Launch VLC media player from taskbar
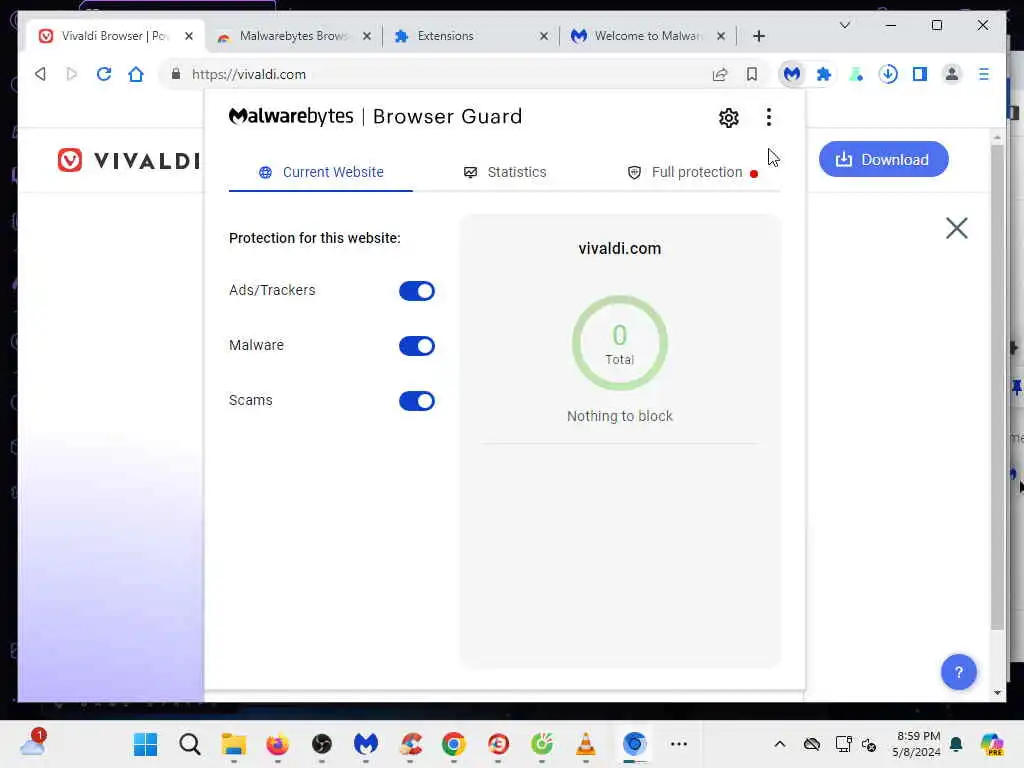The image size is (1024, 768). 586,744
